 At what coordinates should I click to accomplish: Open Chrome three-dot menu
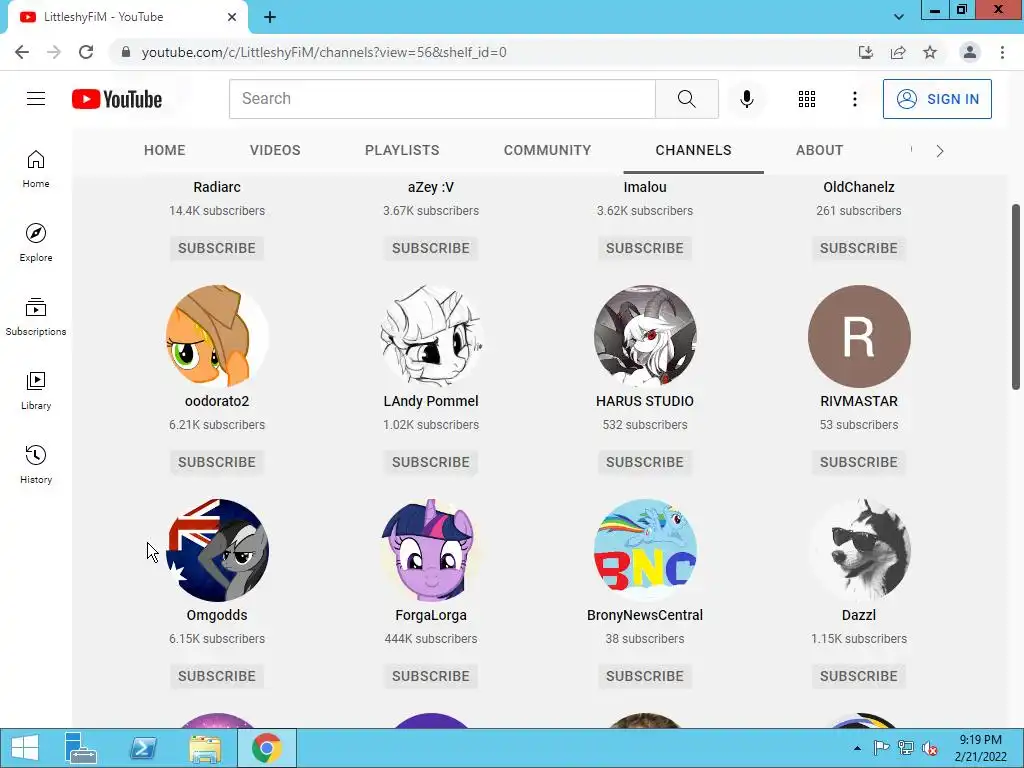pos(1002,52)
